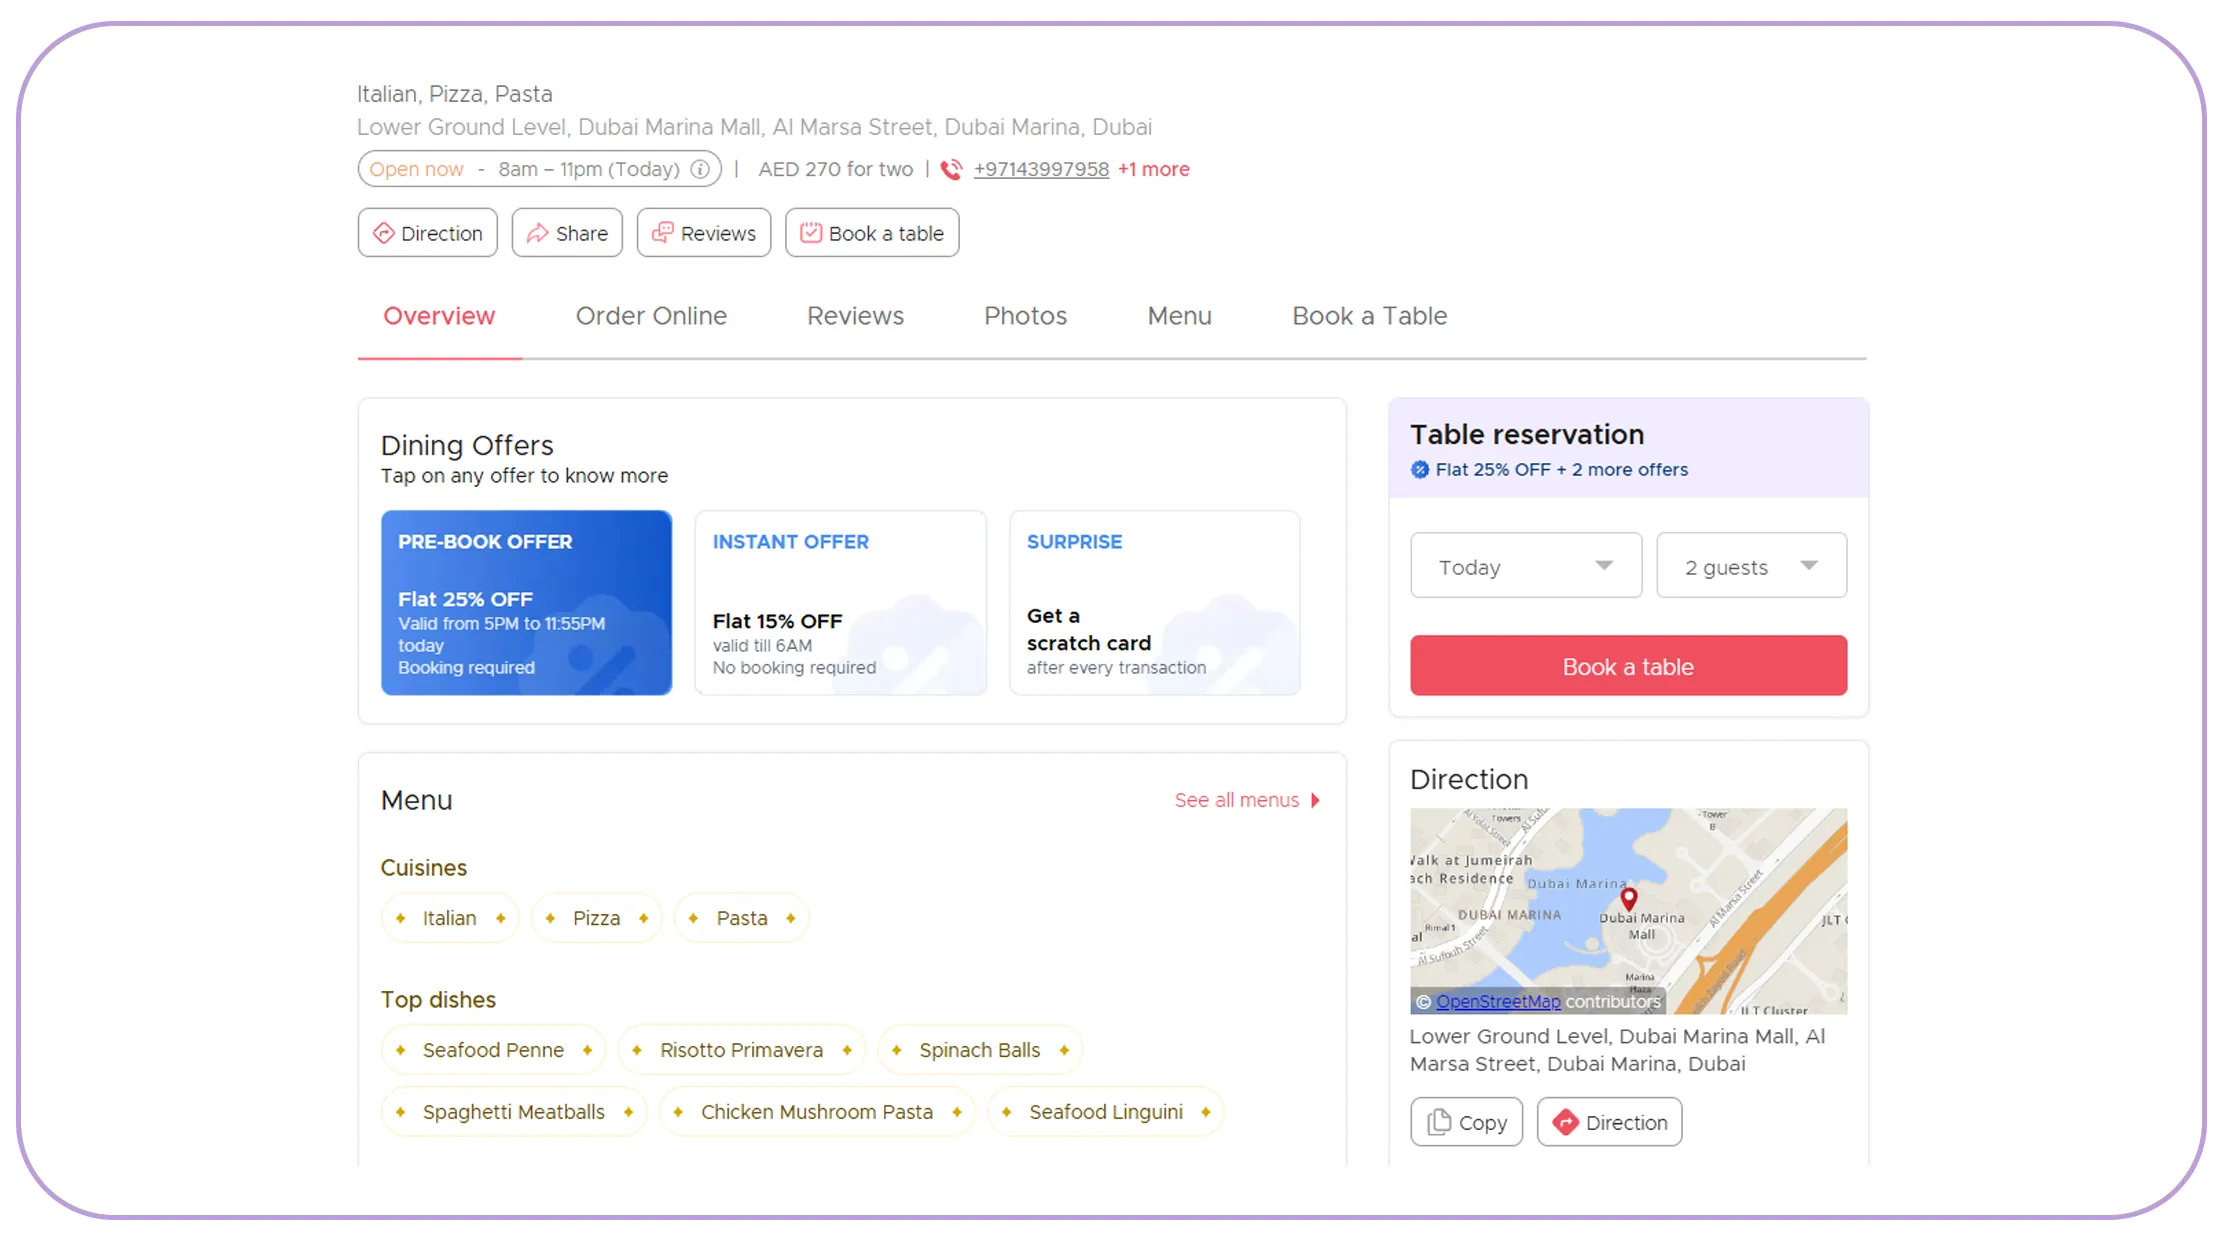Click the Reviews button under address
Screen dimensions: 2223x1240
704,233
